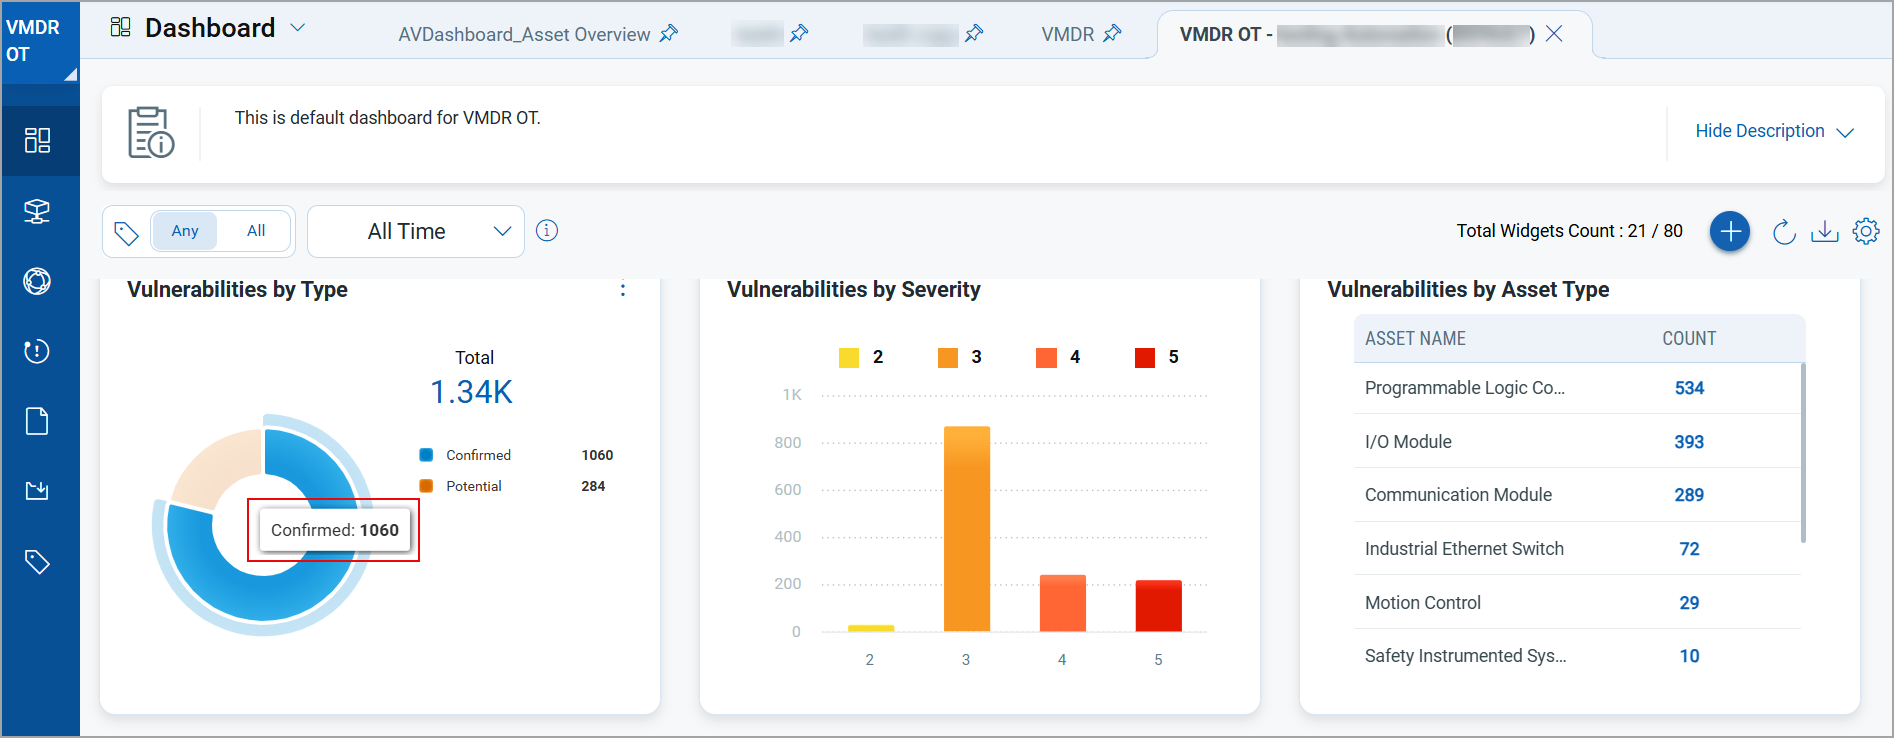
Task: Open Programmable Logic Co... count 534
Action: point(1689,388)
